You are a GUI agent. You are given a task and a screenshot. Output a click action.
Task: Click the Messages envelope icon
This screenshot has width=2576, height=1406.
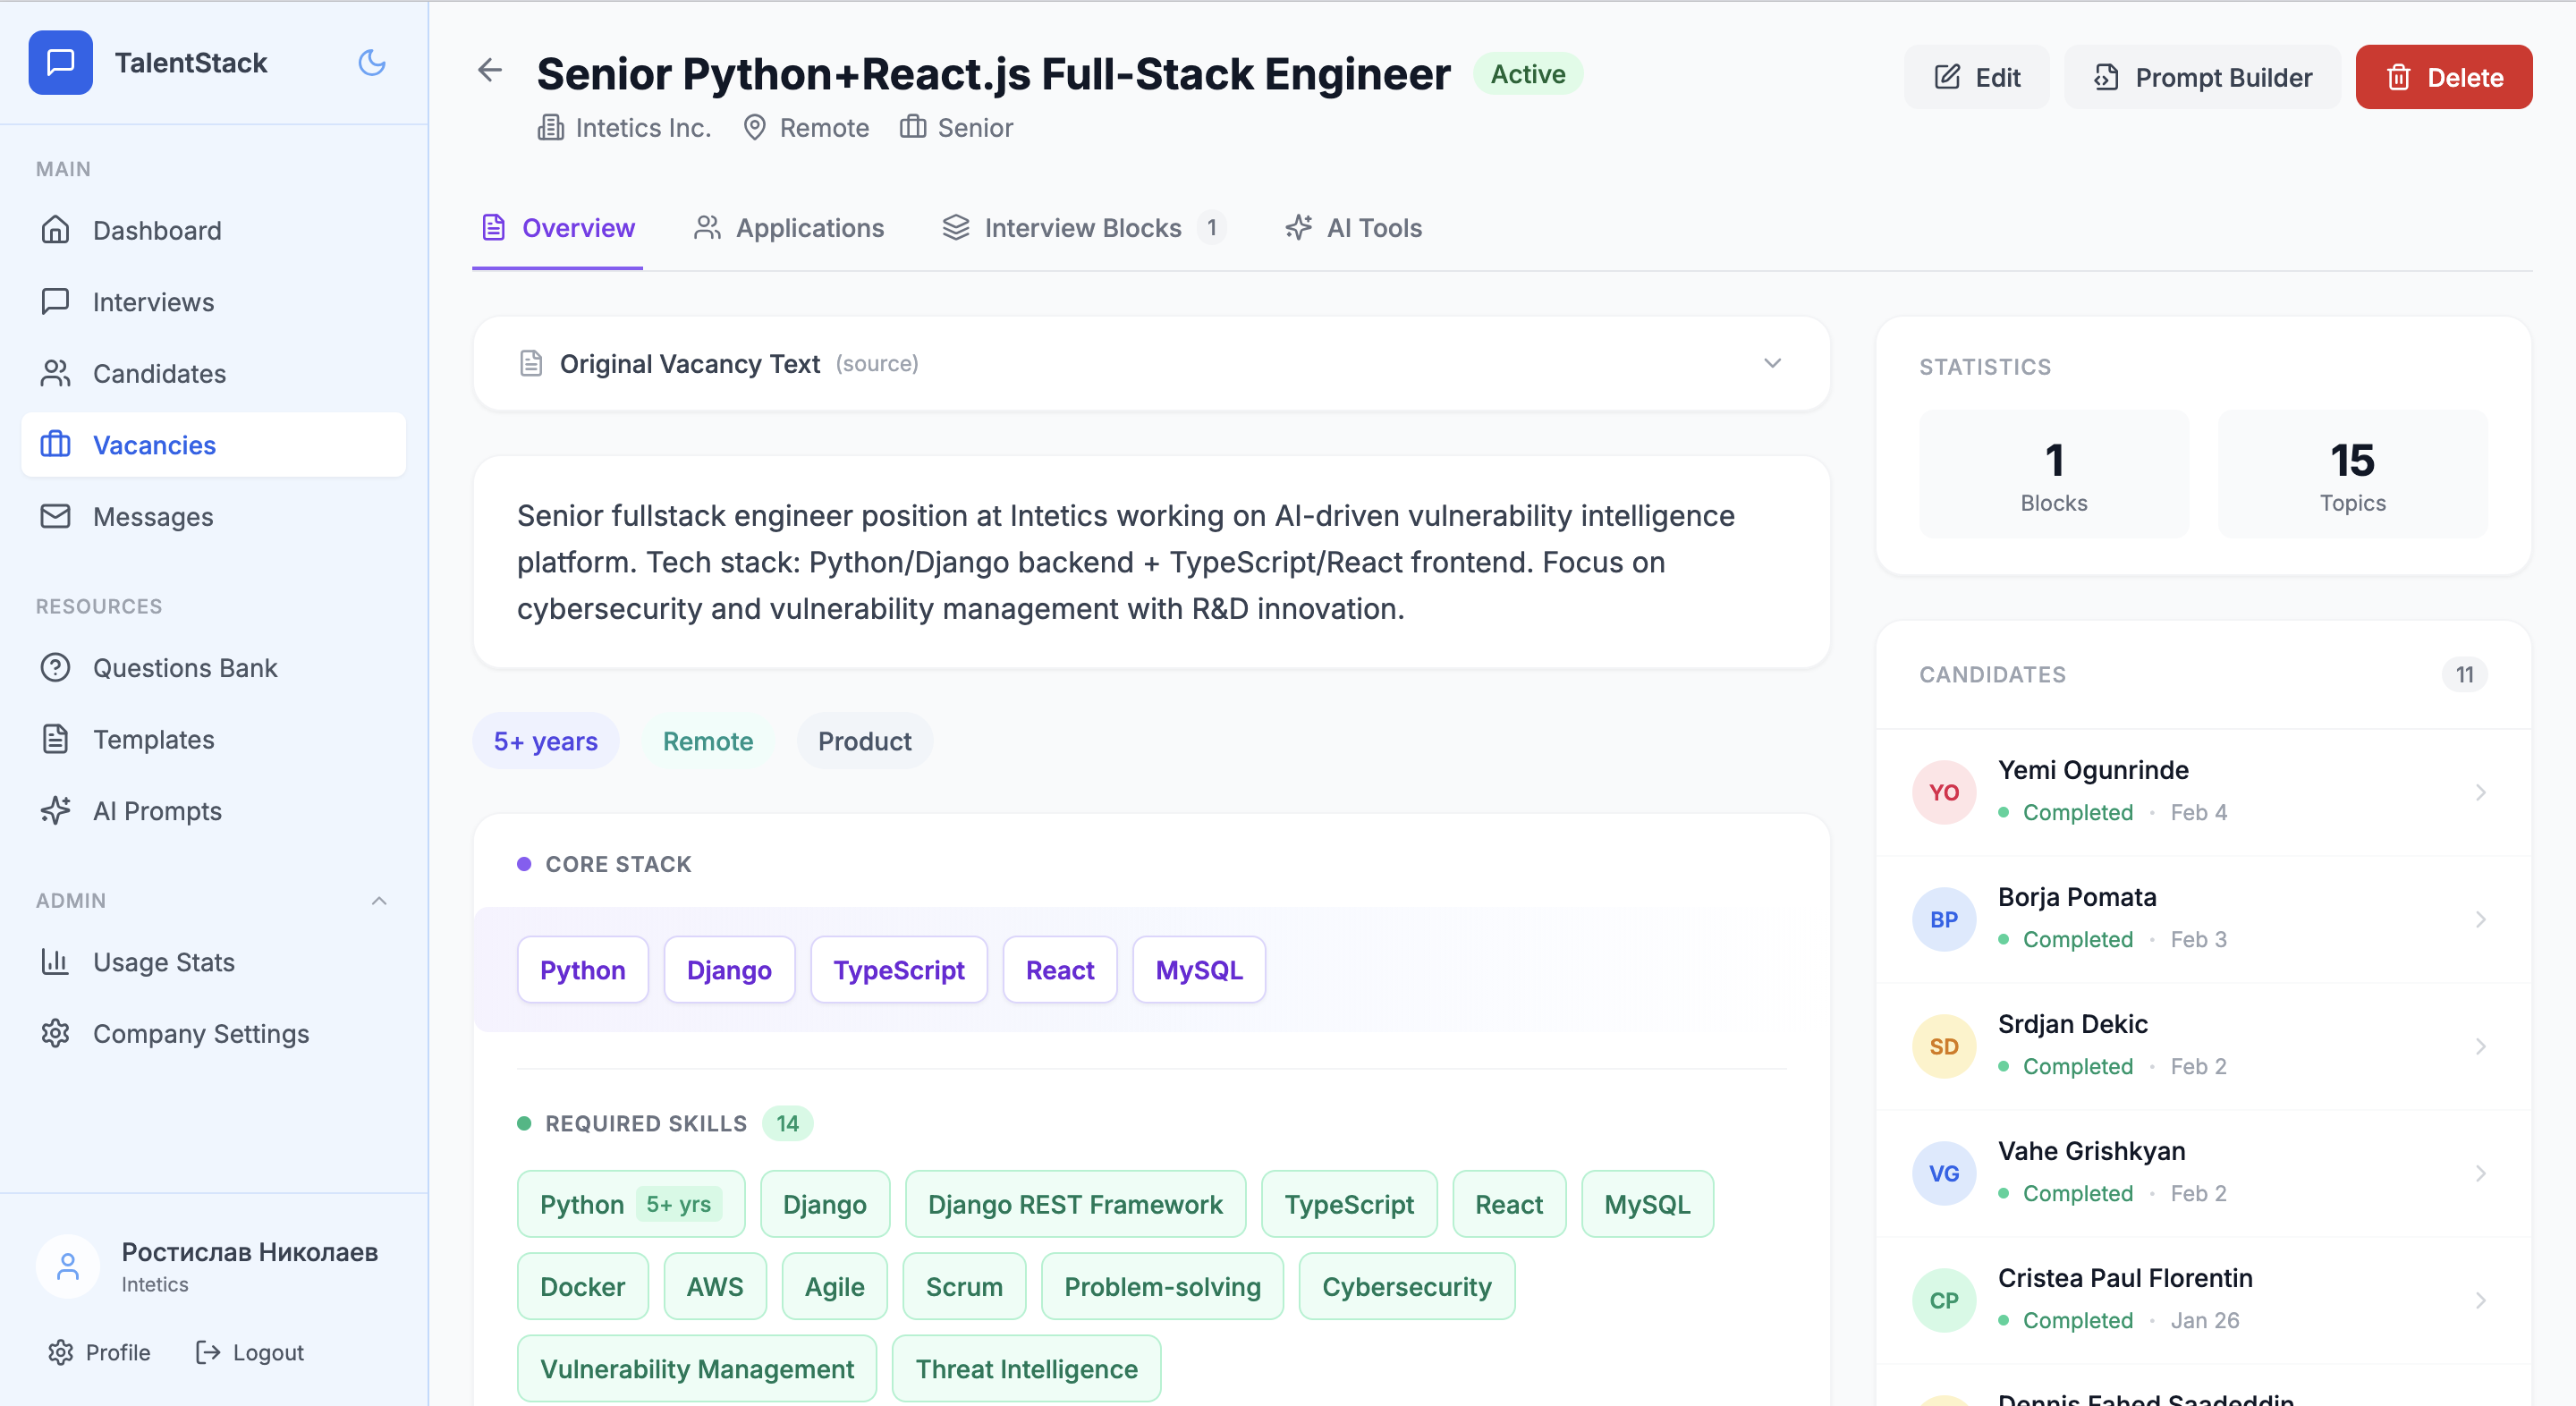click(55, 517)
